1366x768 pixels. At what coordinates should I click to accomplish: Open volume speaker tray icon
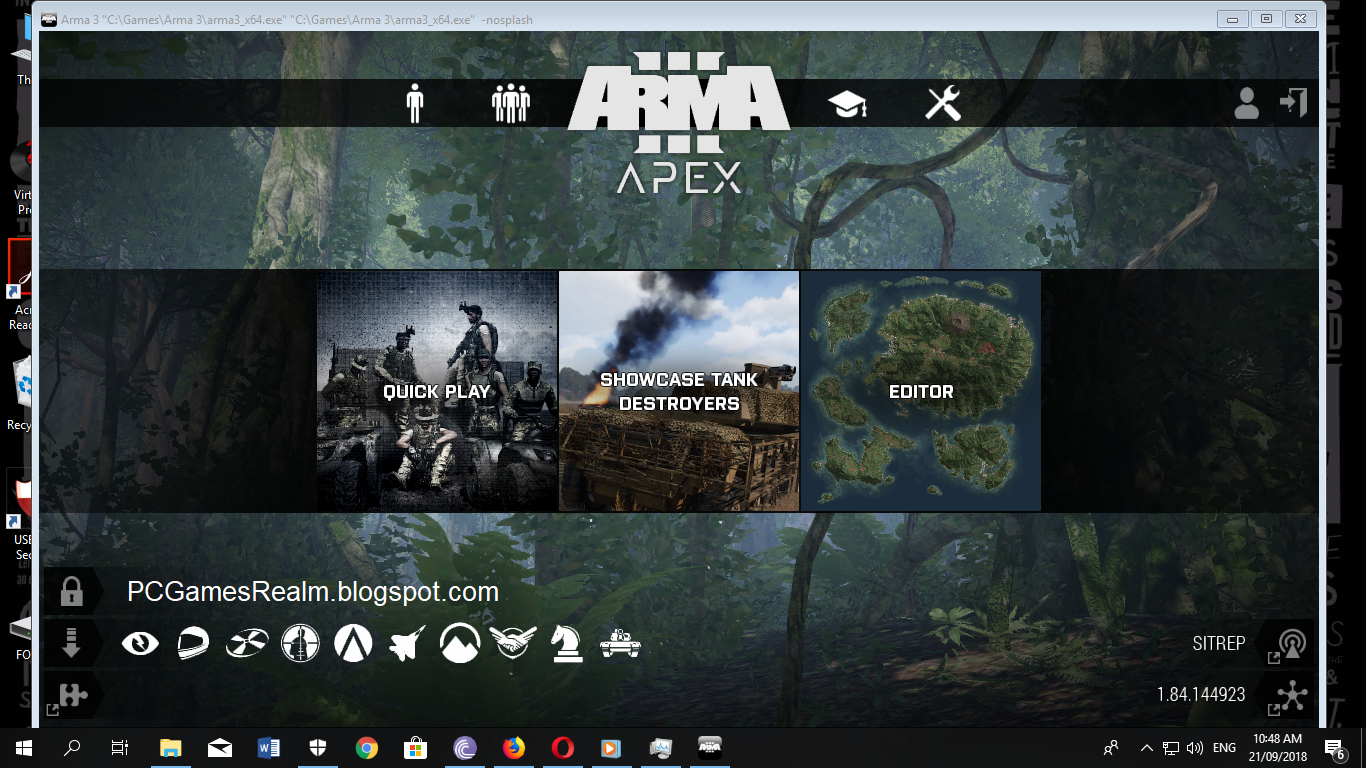pos(1194,747)
